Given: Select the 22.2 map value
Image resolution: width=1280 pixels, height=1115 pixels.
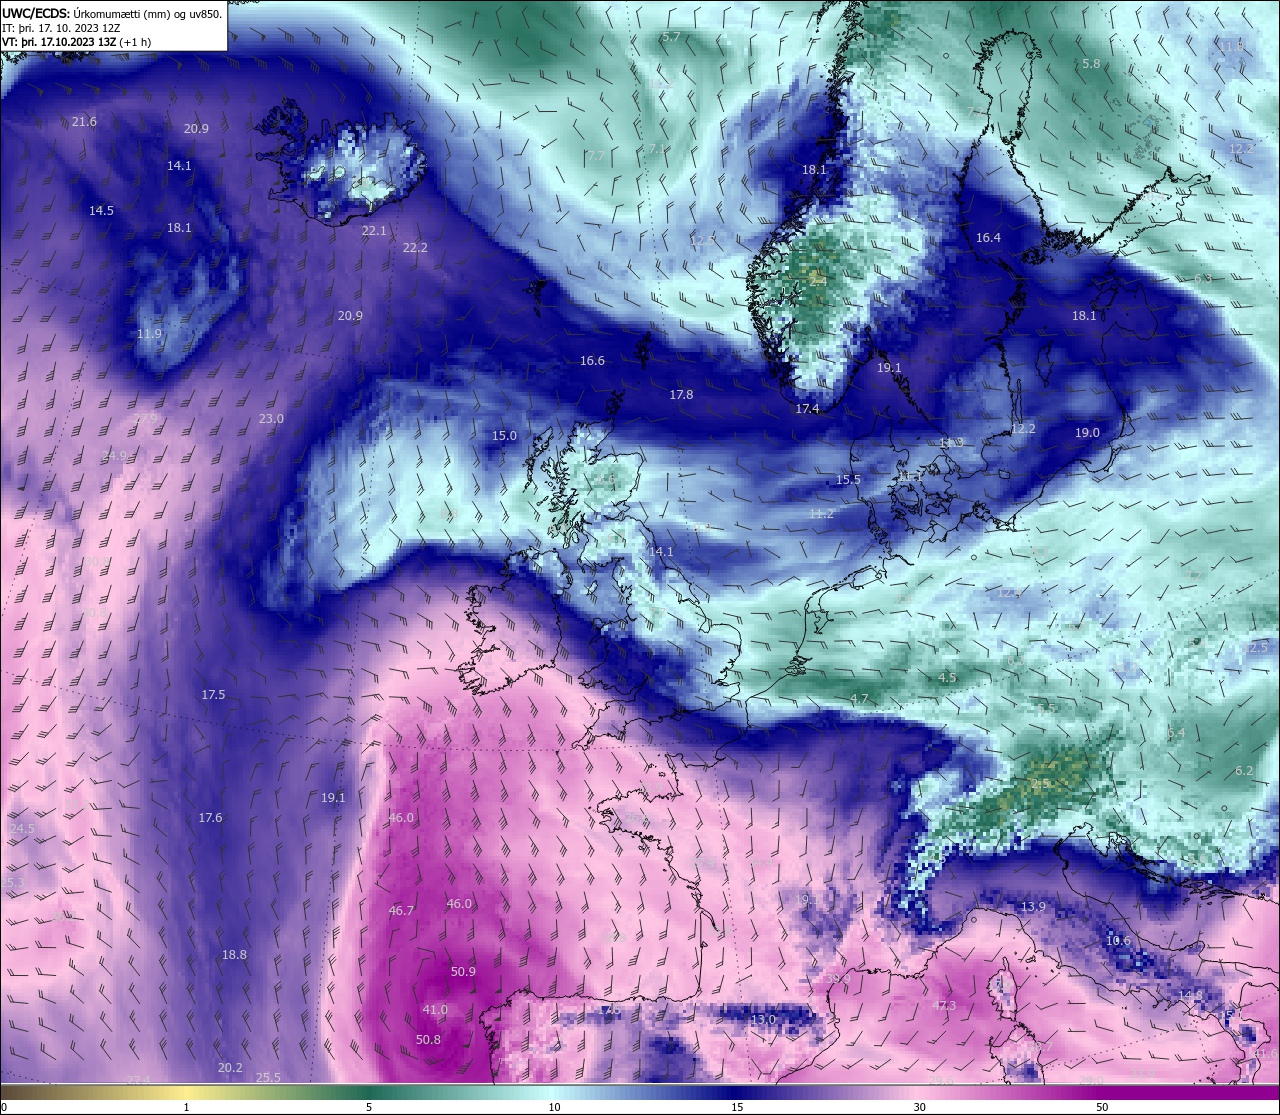Looking at the screenshot, I should (415, 248).
